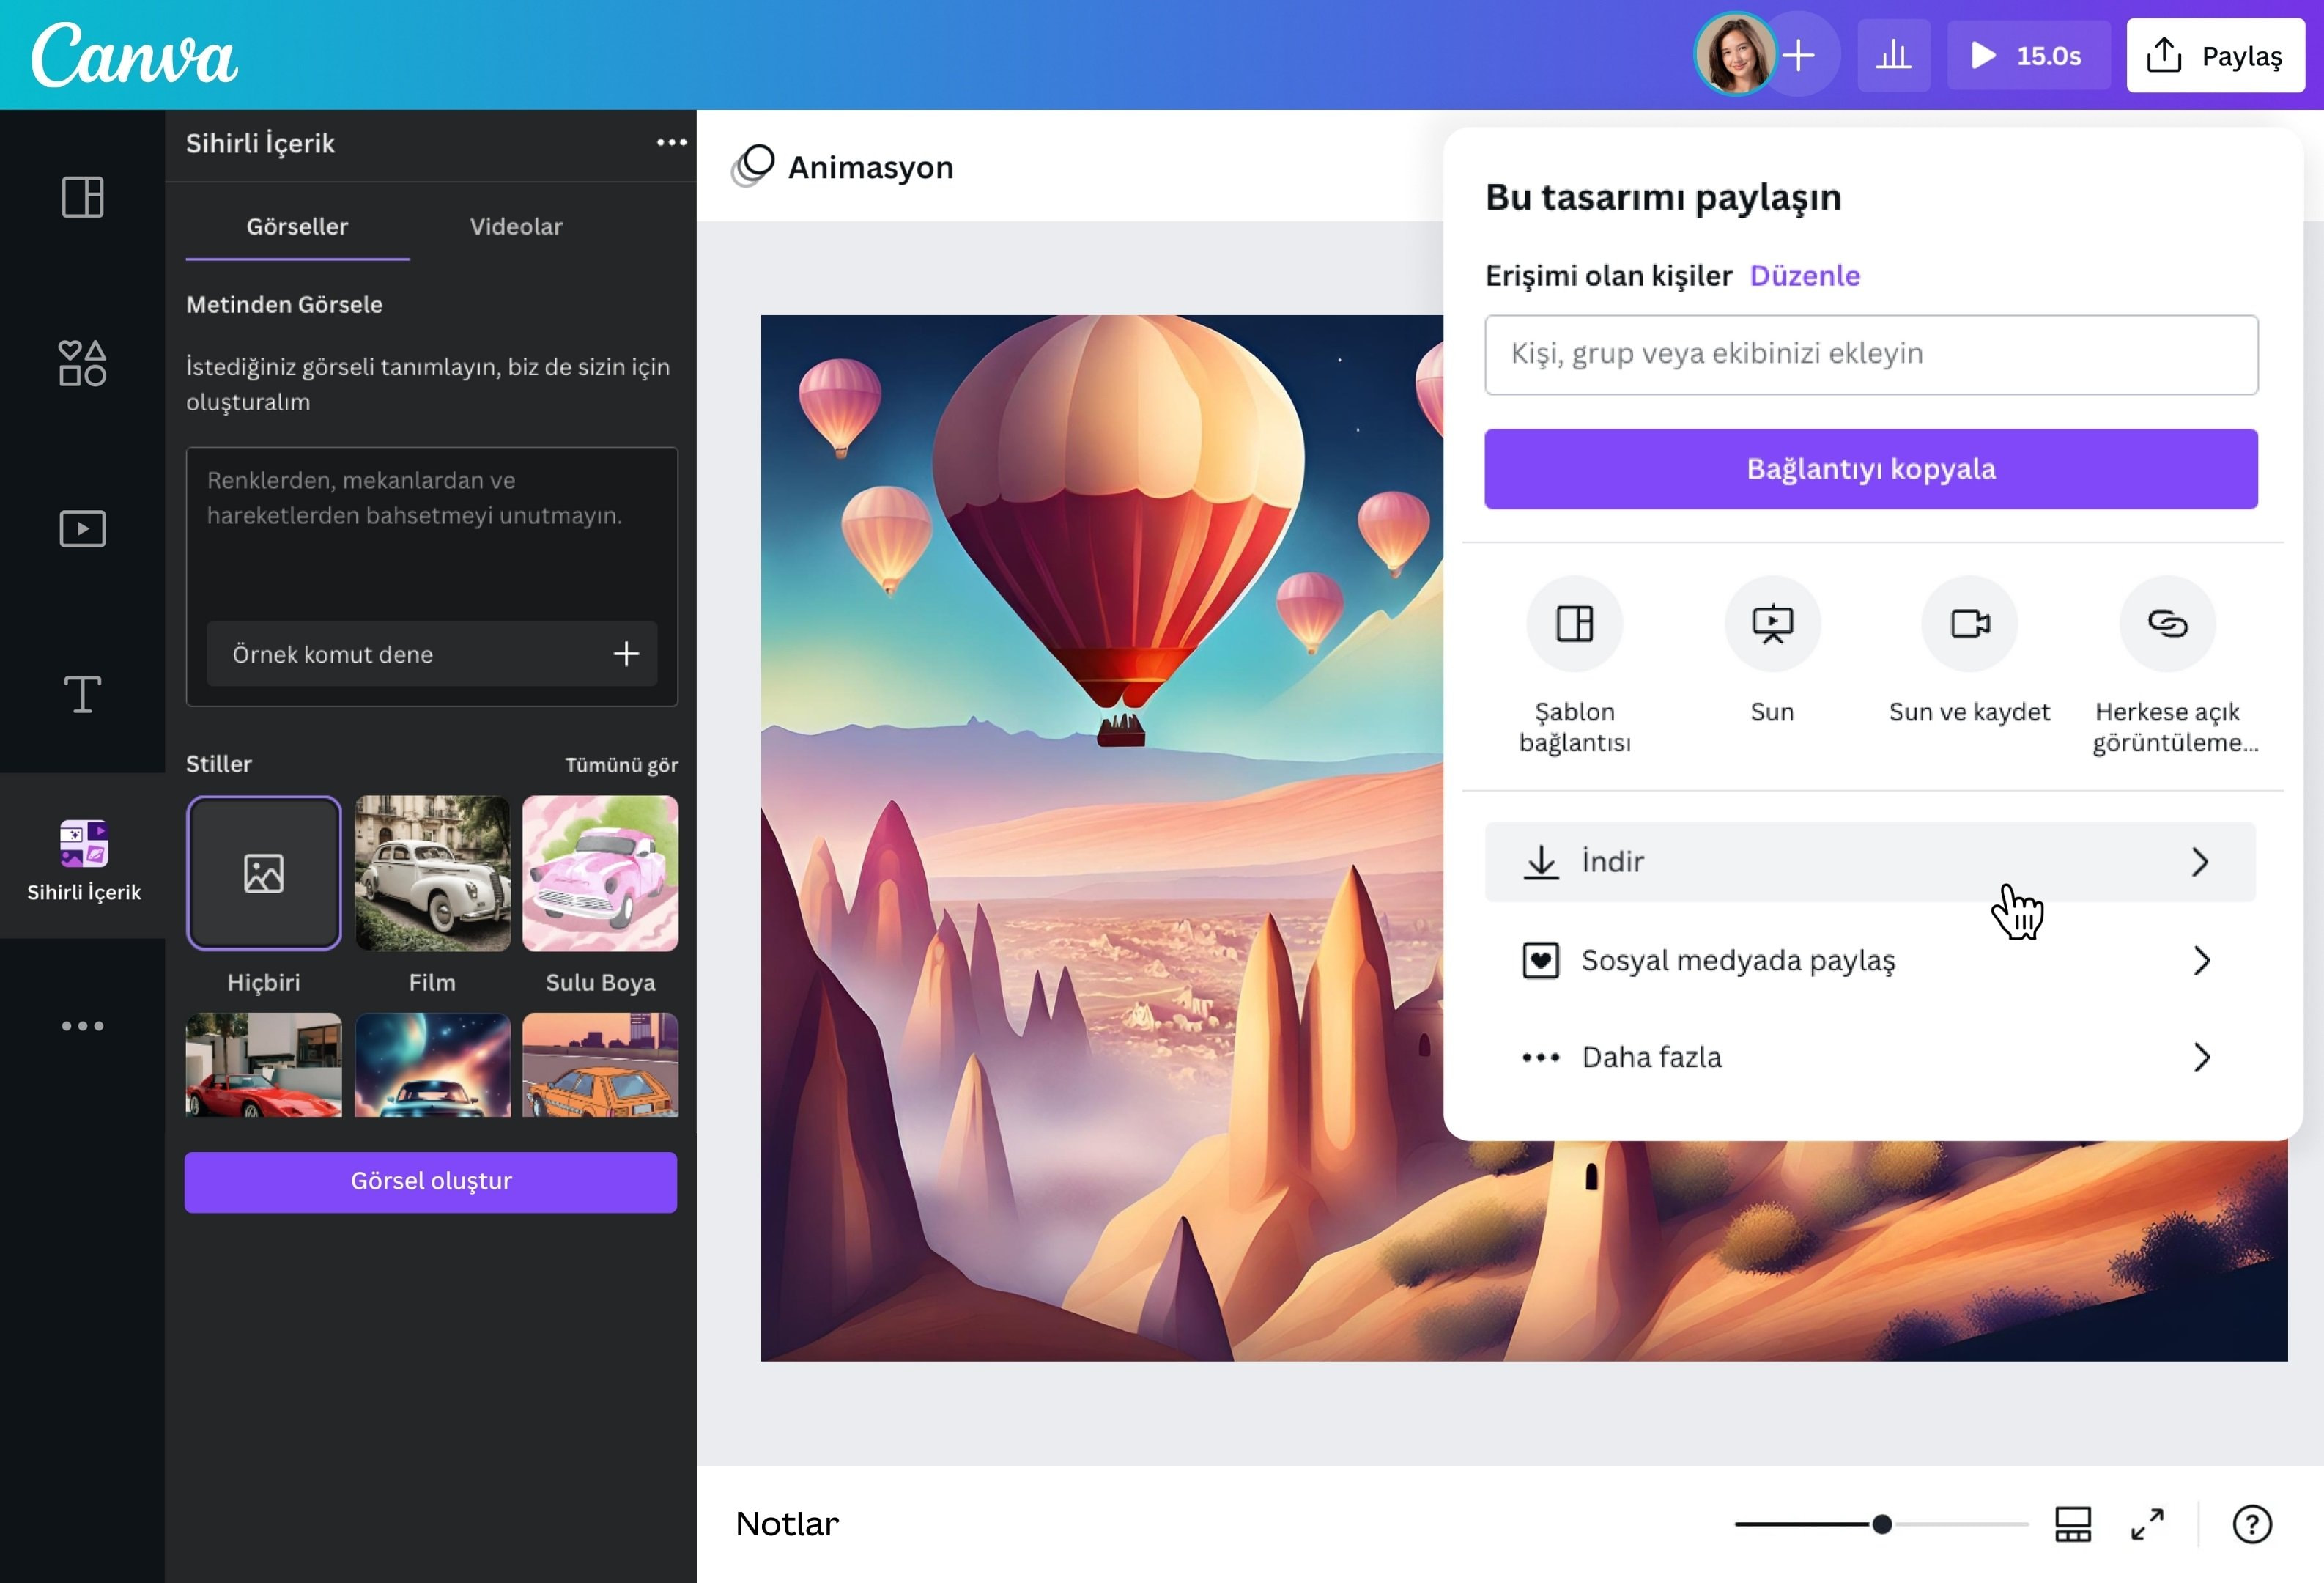The height and width of the screenshot is (1583, 2324).
Task: Expand the Daha fazla section
Action: (x=1869, y=1057)
